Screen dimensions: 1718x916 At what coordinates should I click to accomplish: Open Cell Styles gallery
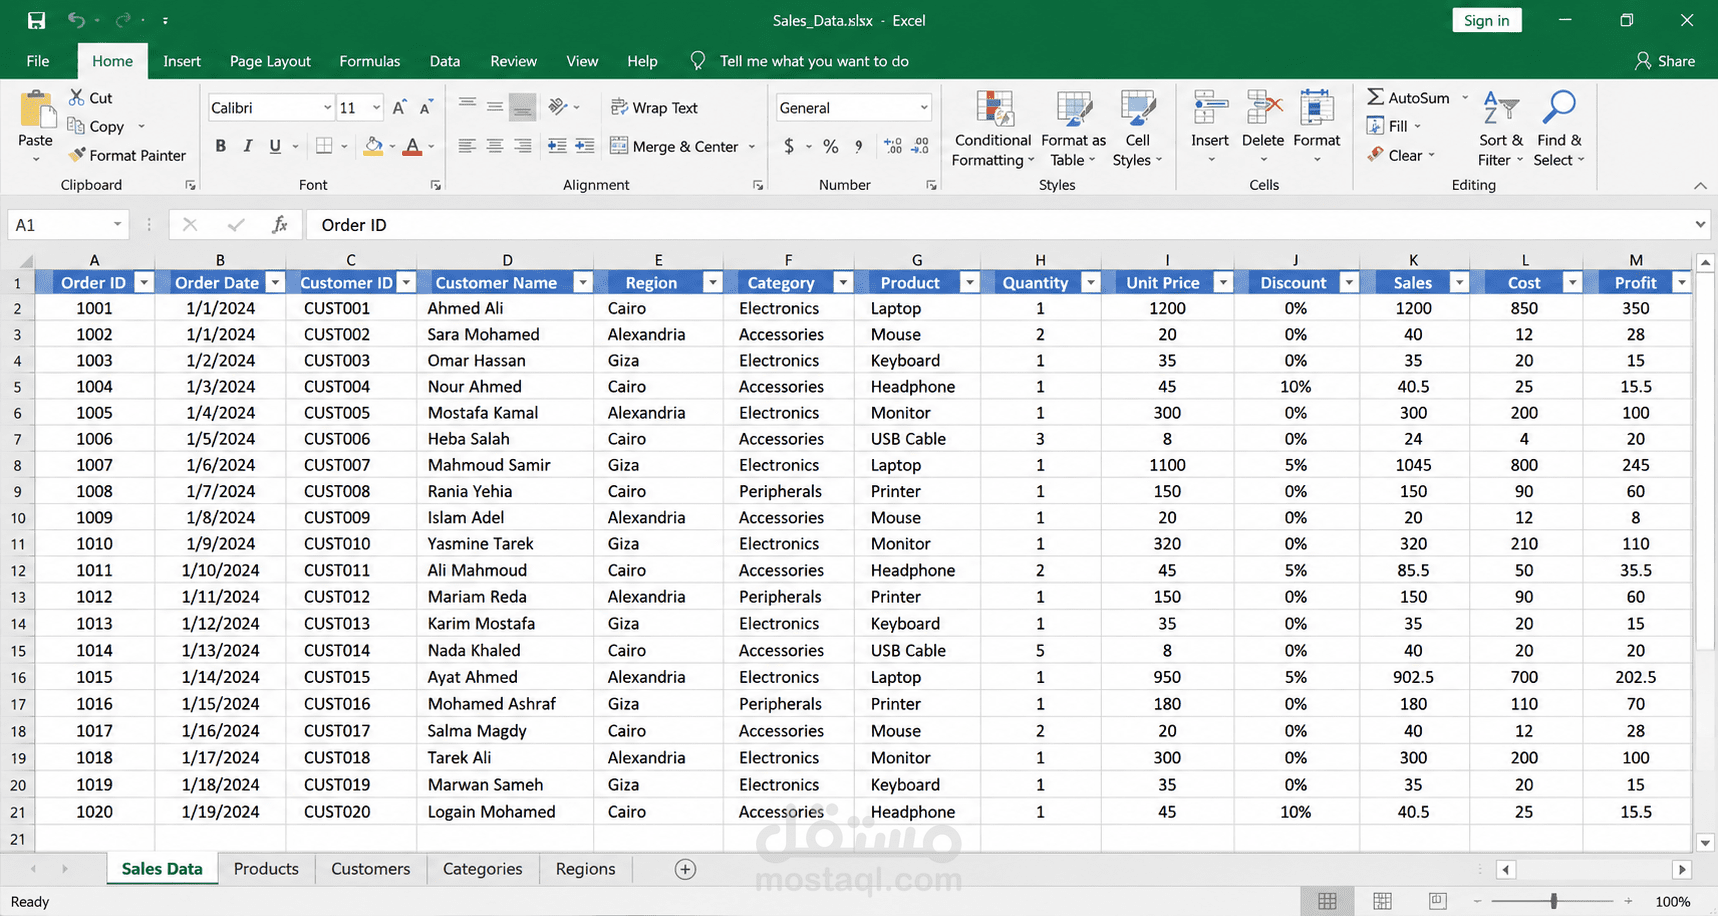pyautogui.click(x=1137, y=130)
